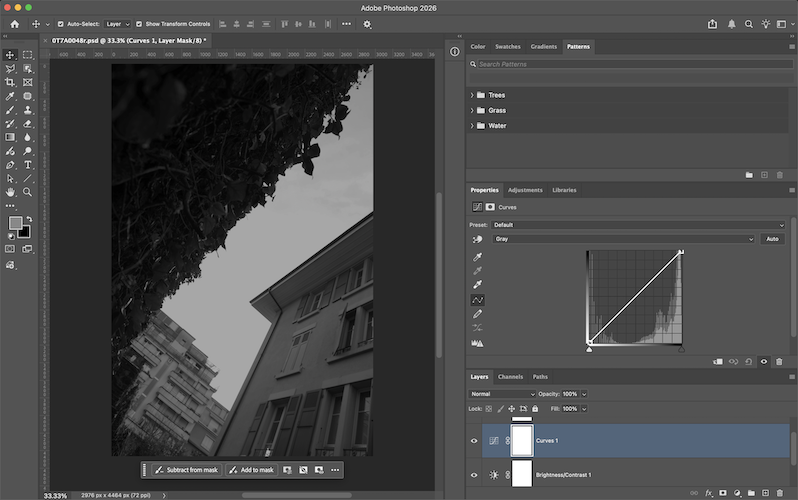This screenshot has height=500, width=798.
Task: Select the Move tool
Action: [x=10, y=54]
